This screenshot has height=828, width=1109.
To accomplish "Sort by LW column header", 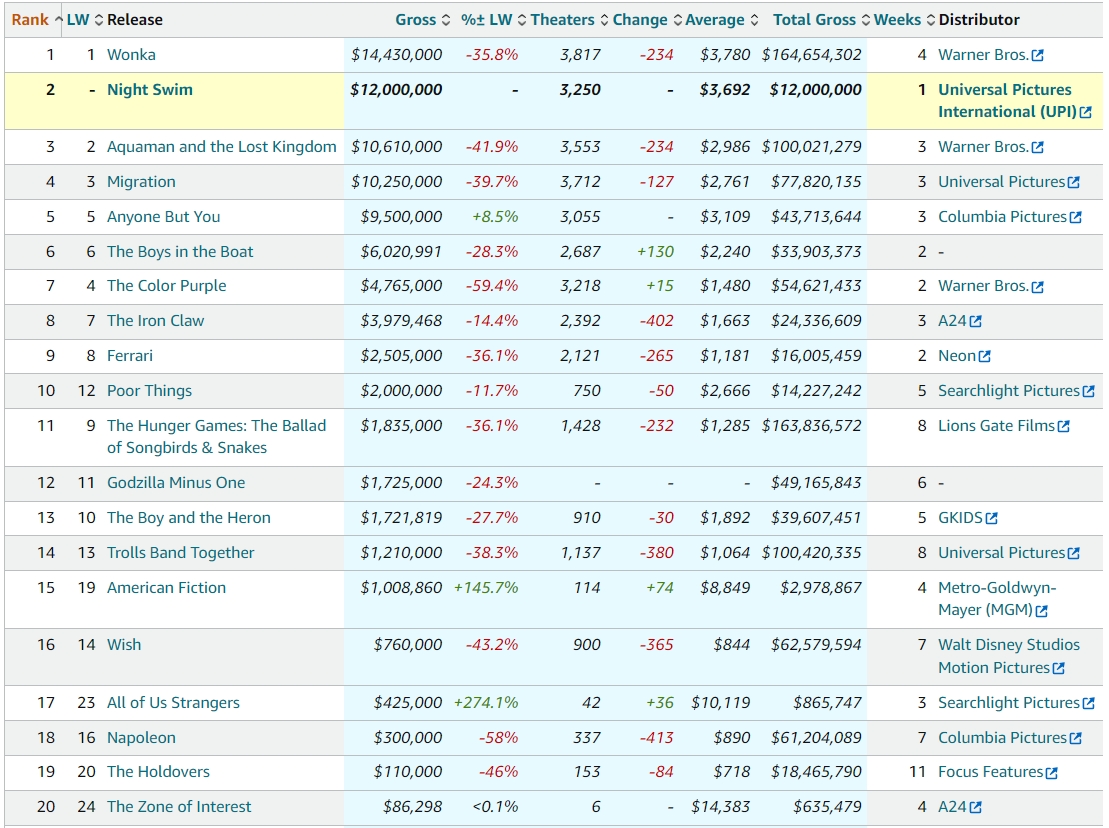I will [85, 20].
